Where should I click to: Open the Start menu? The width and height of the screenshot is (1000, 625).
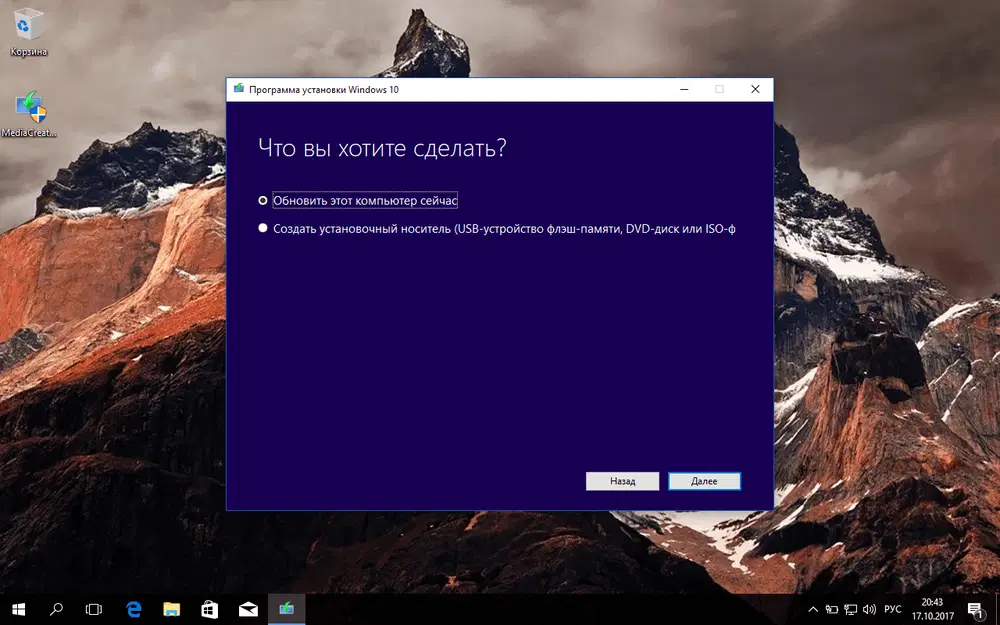pyautogui.click(x=18, y=608)
